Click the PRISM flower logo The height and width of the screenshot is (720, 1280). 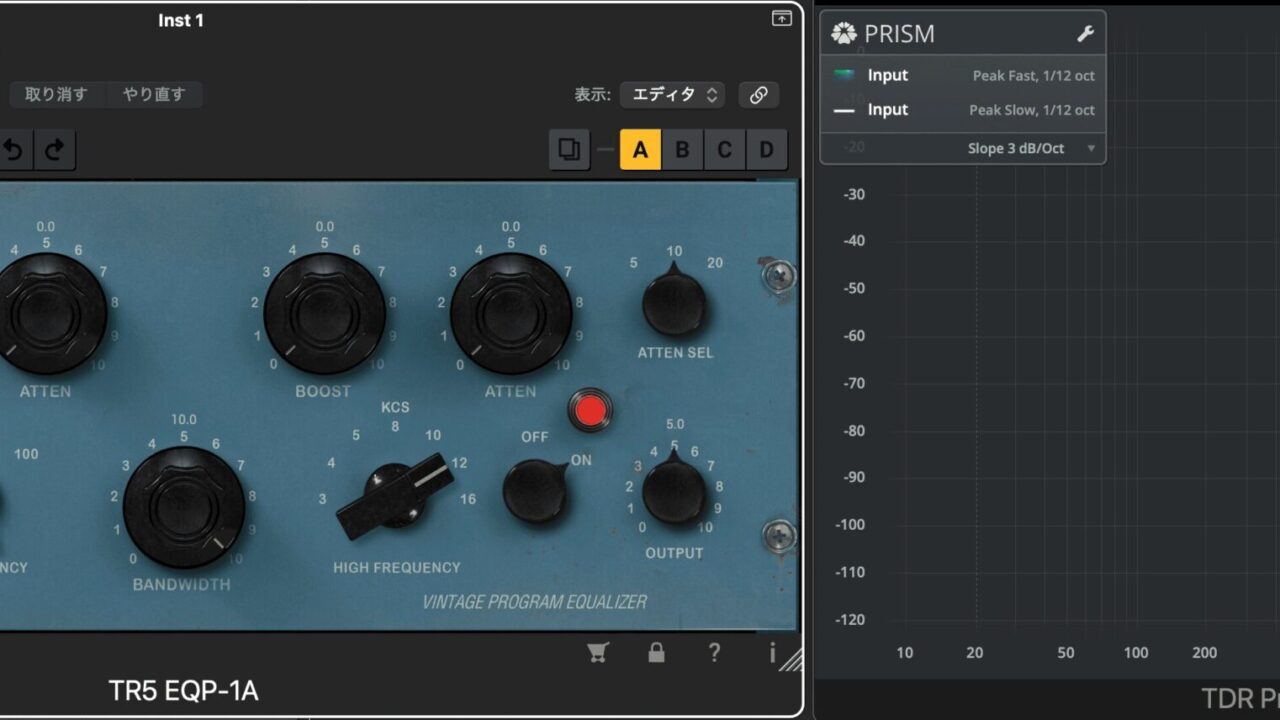pos(844,34)
